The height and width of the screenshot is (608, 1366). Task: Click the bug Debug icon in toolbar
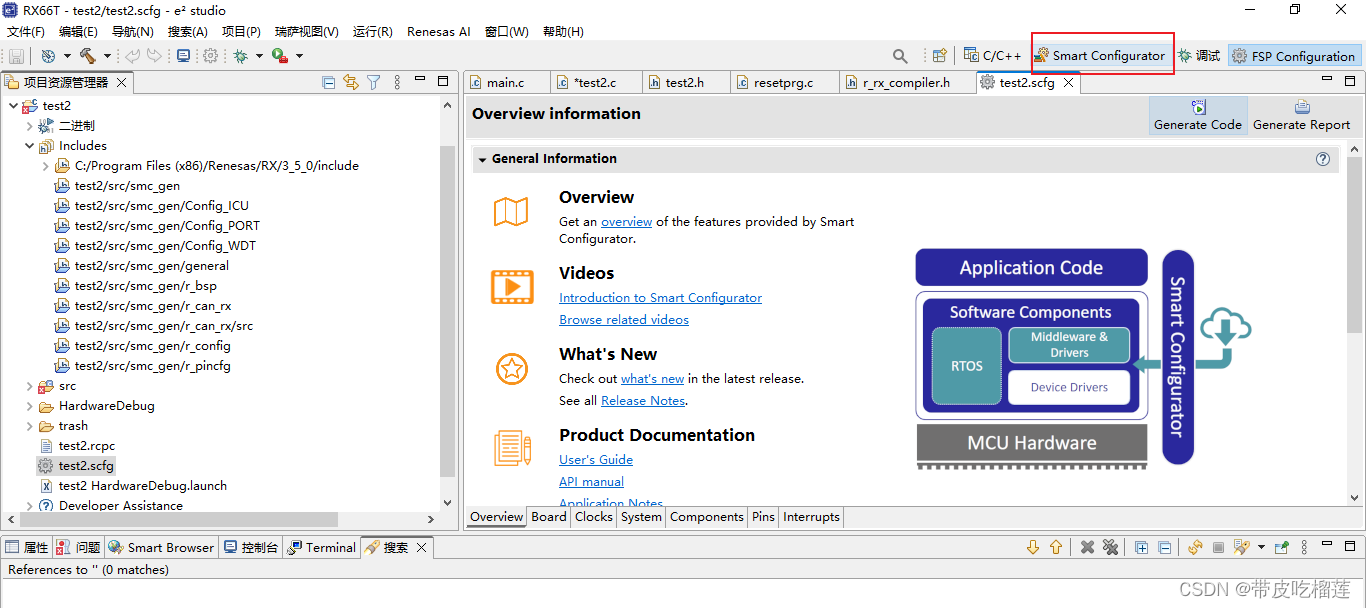241,56
